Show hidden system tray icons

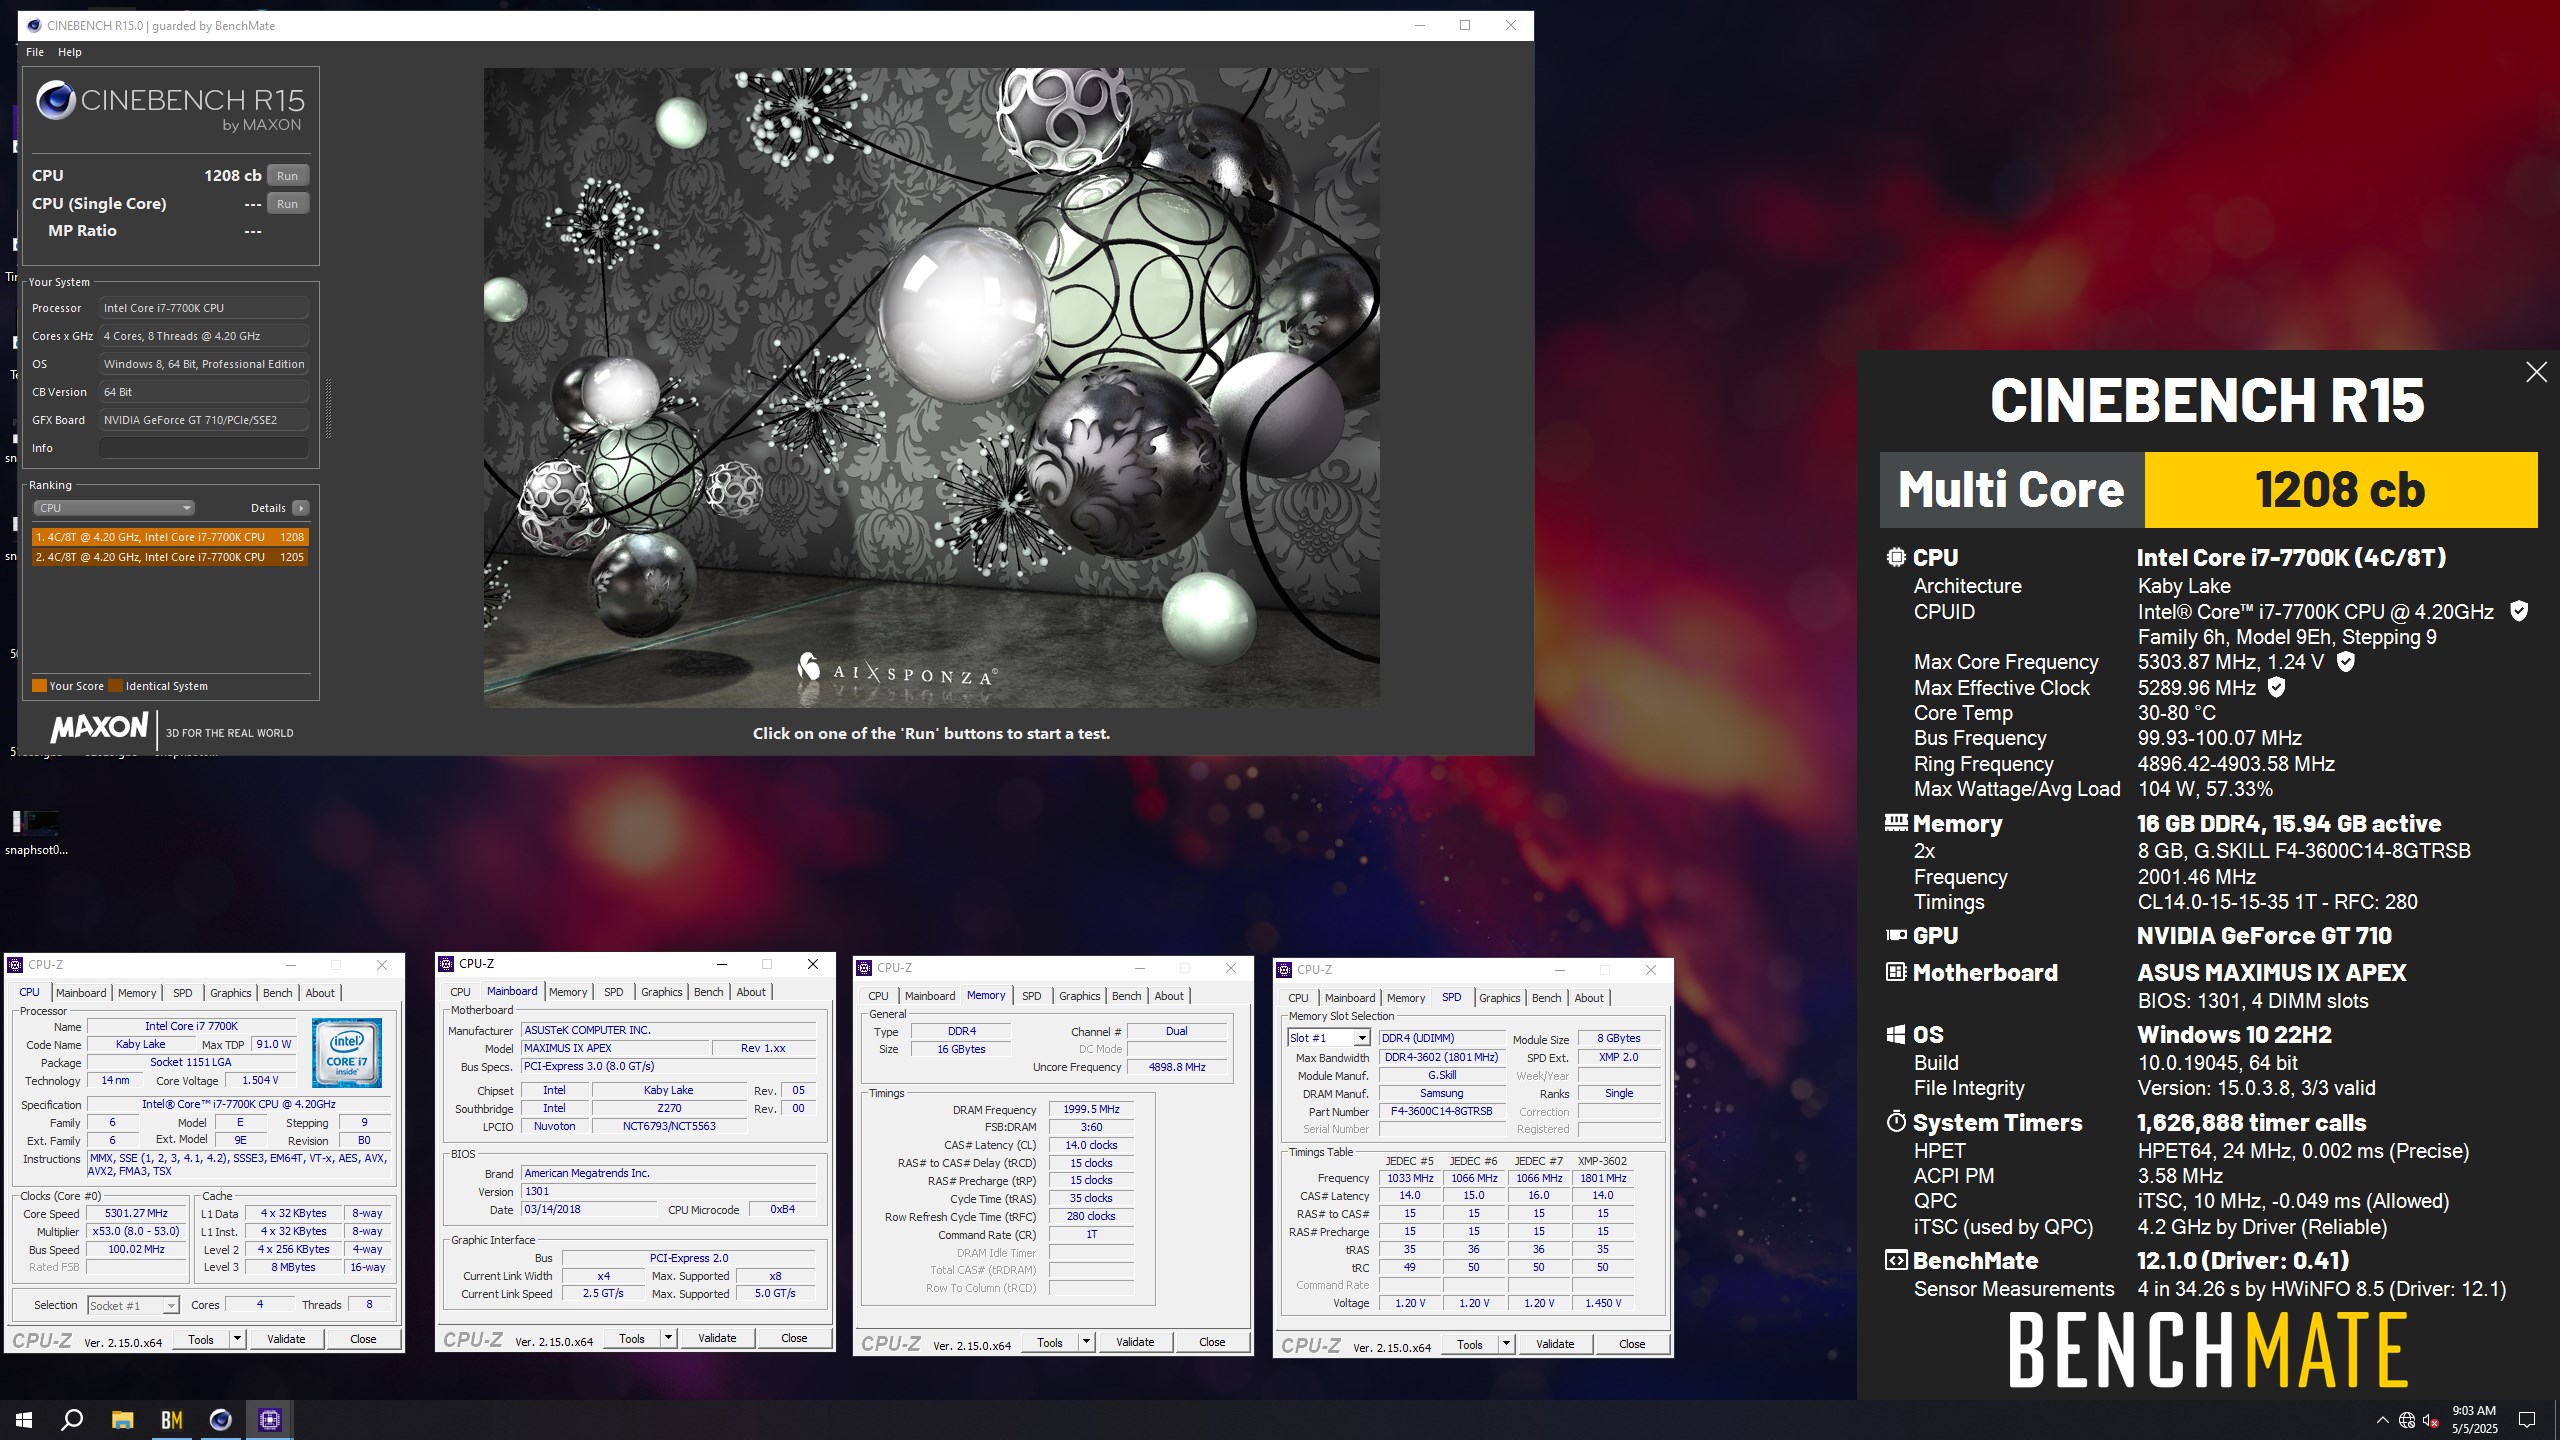point(2383,1420)
